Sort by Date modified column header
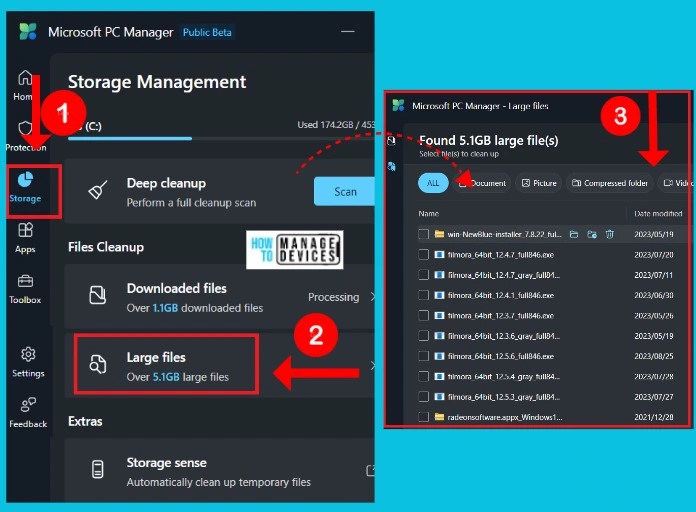The width and height of the screenshot is (696, 512). [x=658, y=214]
